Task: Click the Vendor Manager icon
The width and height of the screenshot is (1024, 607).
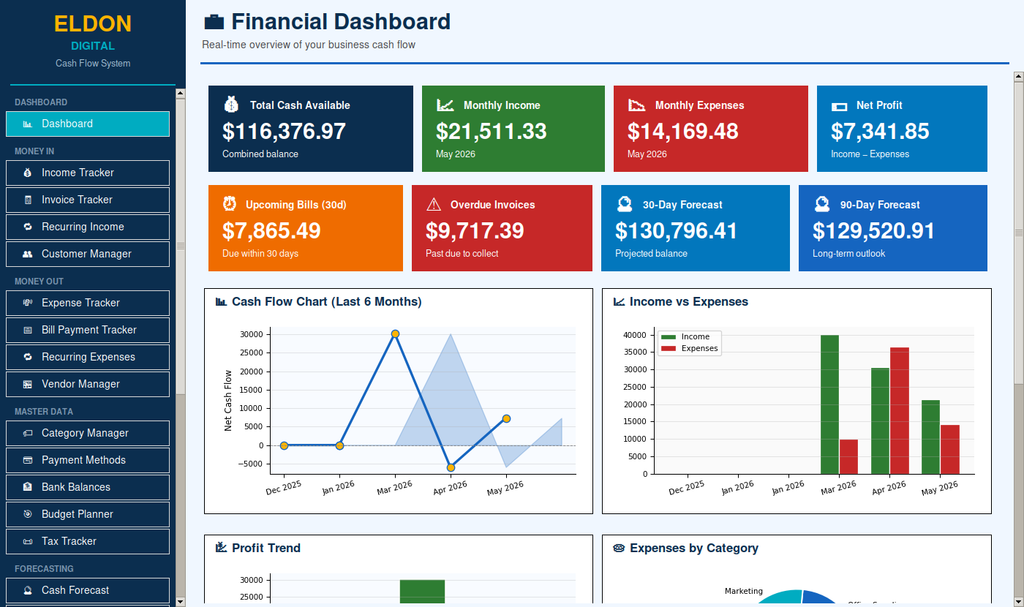Action: coord(27,385)
